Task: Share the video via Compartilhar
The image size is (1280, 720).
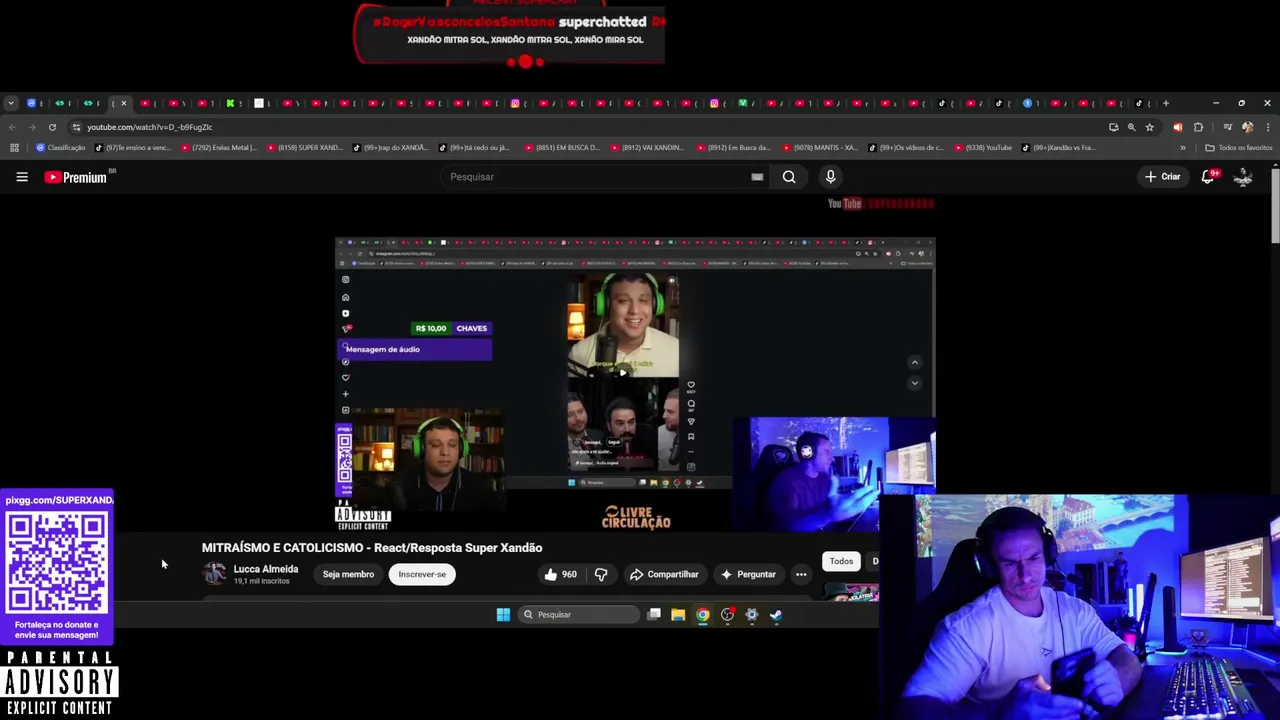Action: click(x=664, y=574)
